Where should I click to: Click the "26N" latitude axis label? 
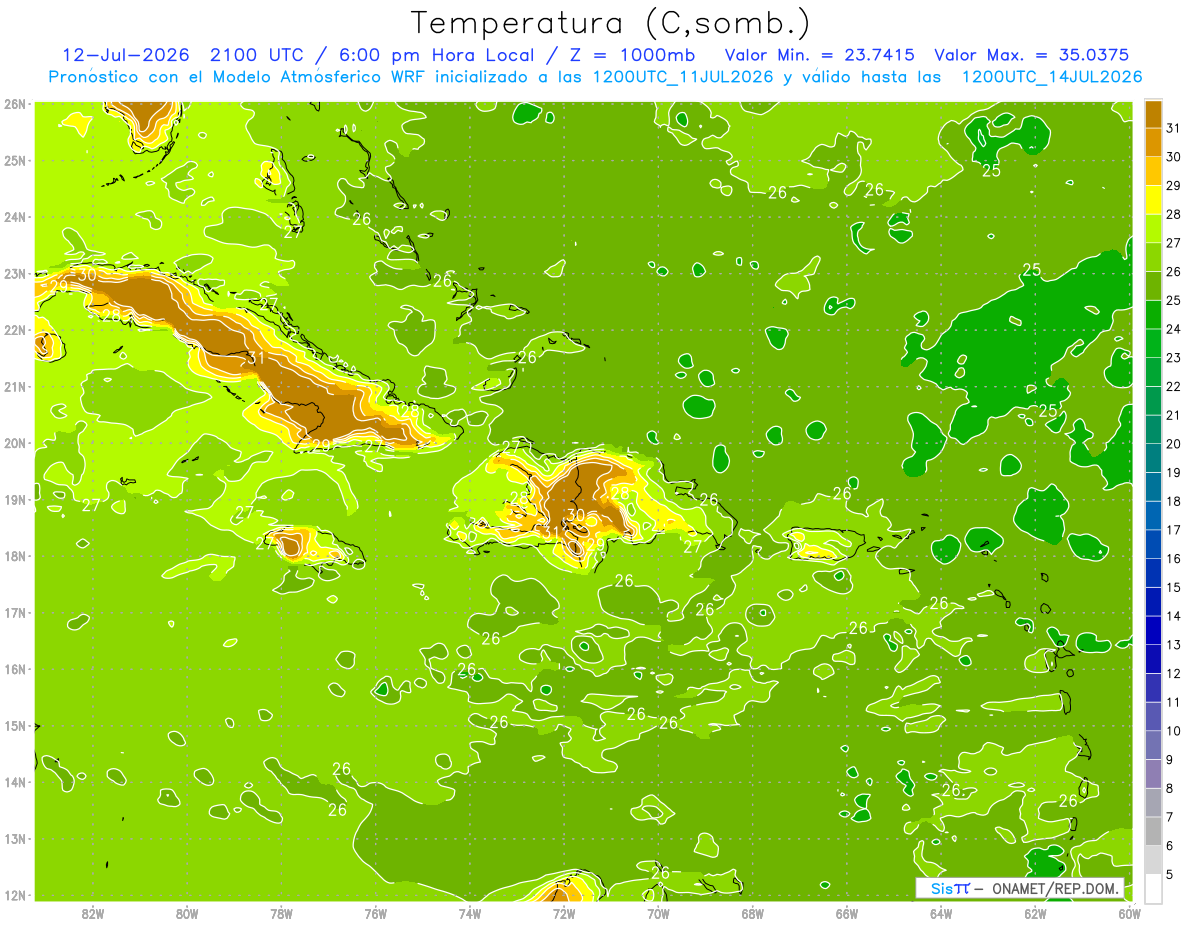click(x=14, y=104)
